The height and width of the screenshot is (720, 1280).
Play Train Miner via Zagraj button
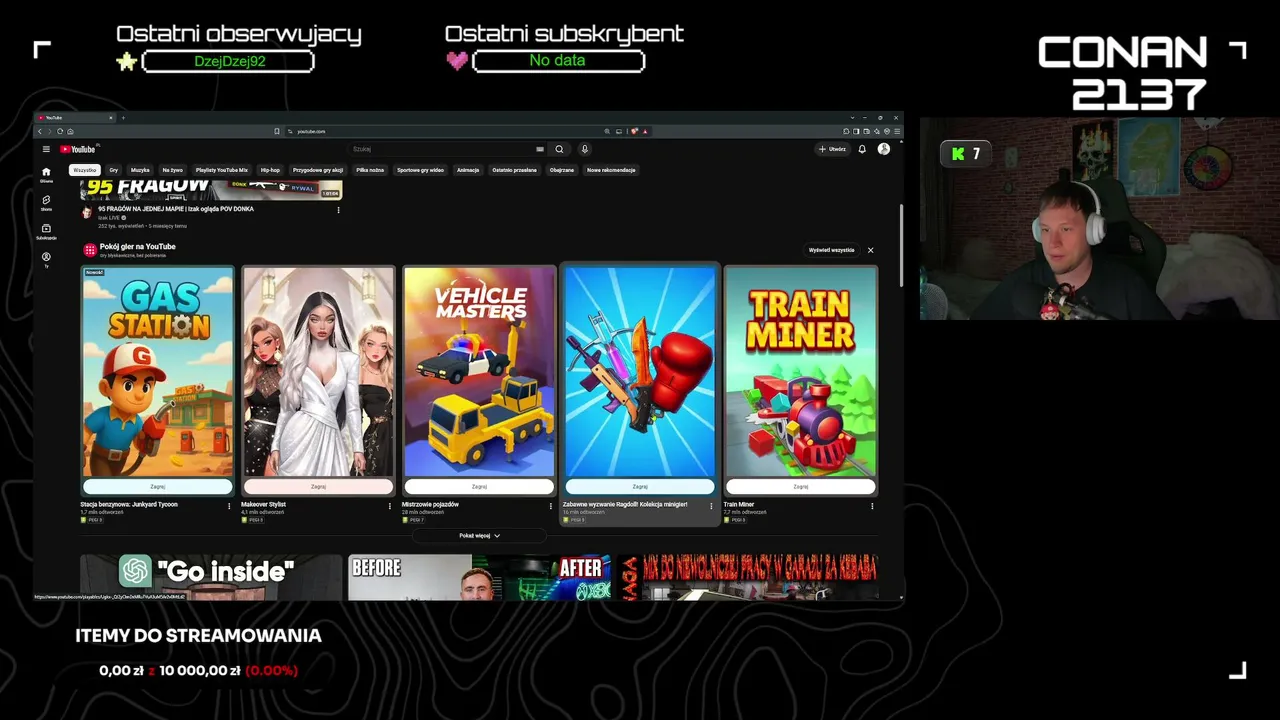coord(801,487)
